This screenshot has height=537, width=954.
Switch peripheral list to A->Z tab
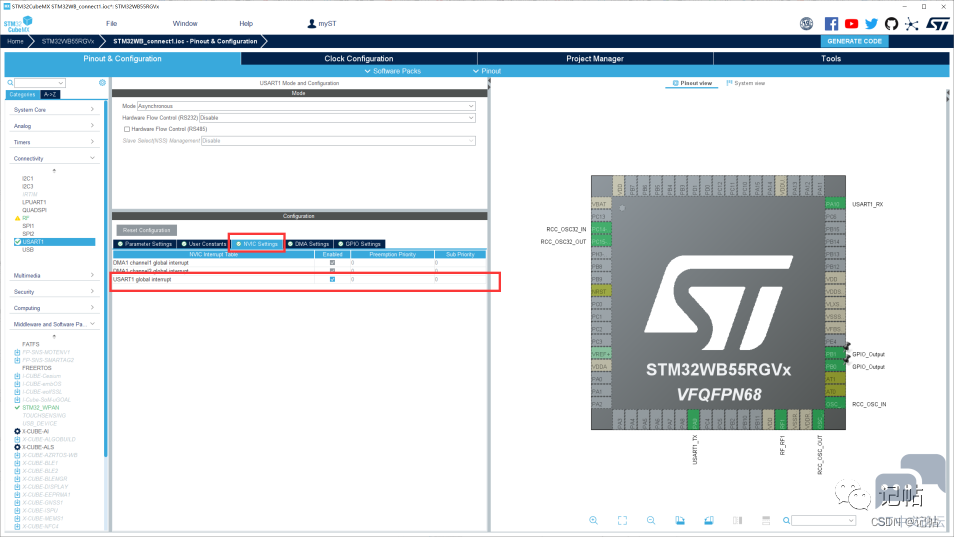coord(50,94)
